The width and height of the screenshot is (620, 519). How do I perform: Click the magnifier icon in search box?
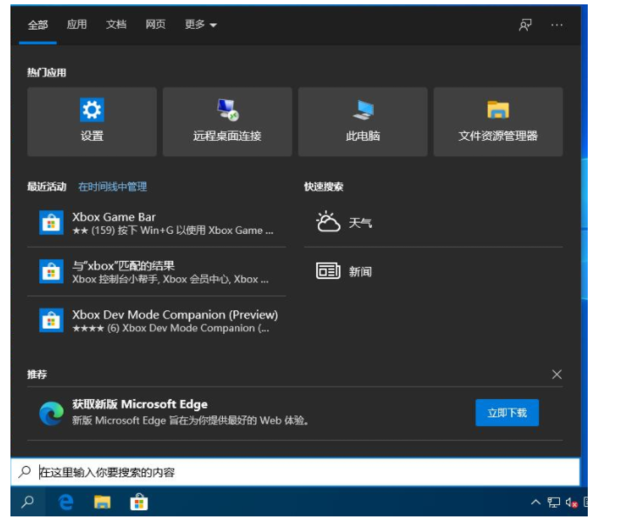tap(25, 472)
